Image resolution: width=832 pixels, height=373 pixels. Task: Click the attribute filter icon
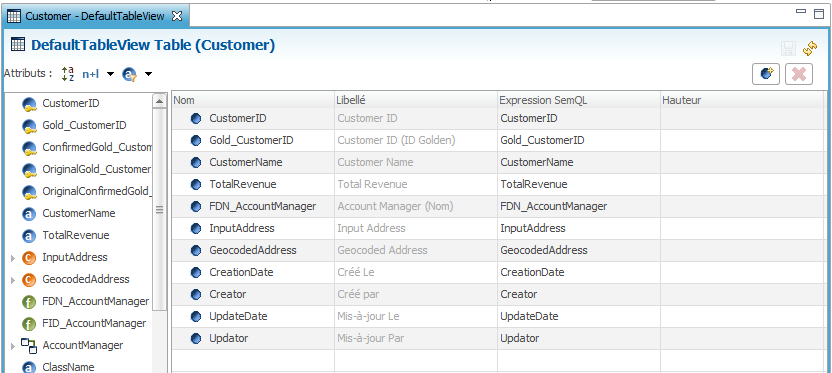(x=129, y=74)
